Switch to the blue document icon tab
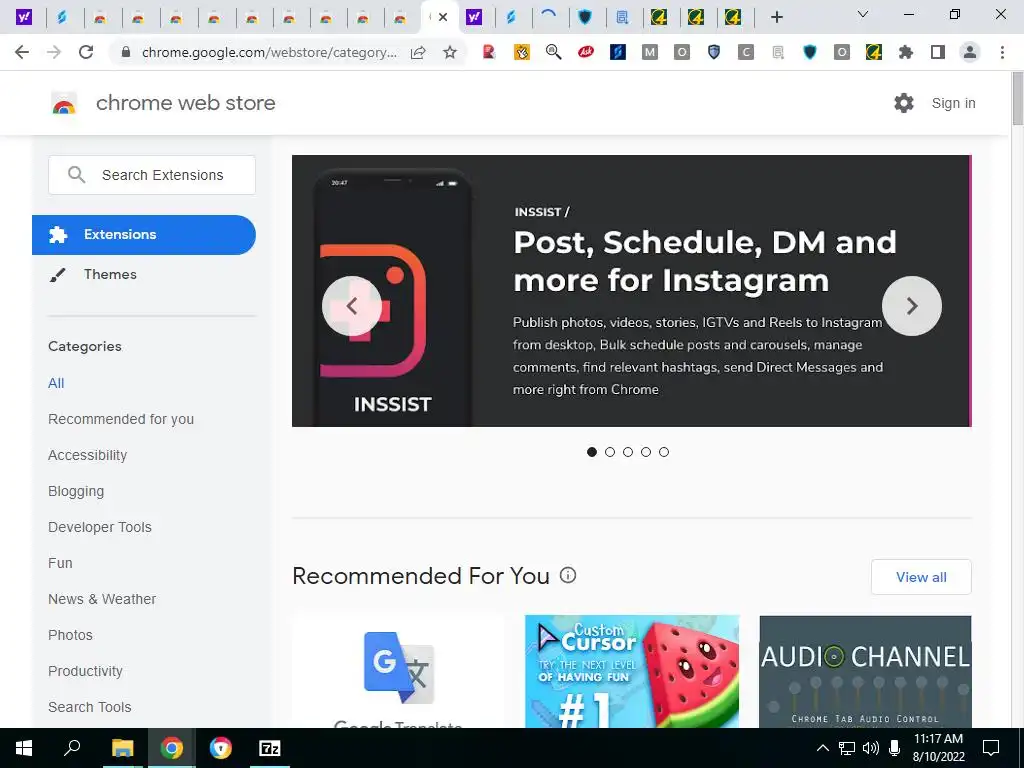 pos(622,17)
